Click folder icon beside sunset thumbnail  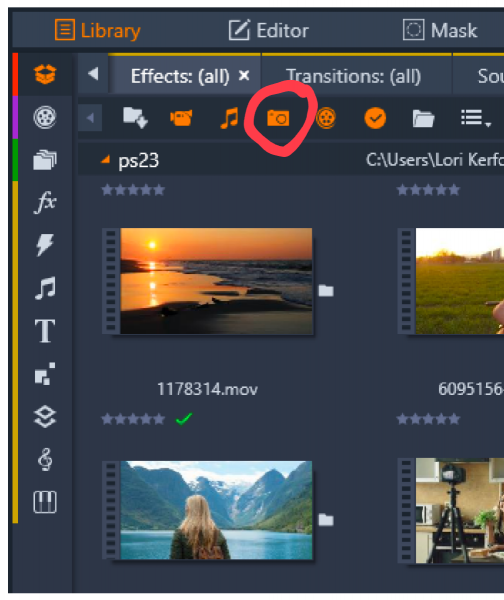click(326, 291)
